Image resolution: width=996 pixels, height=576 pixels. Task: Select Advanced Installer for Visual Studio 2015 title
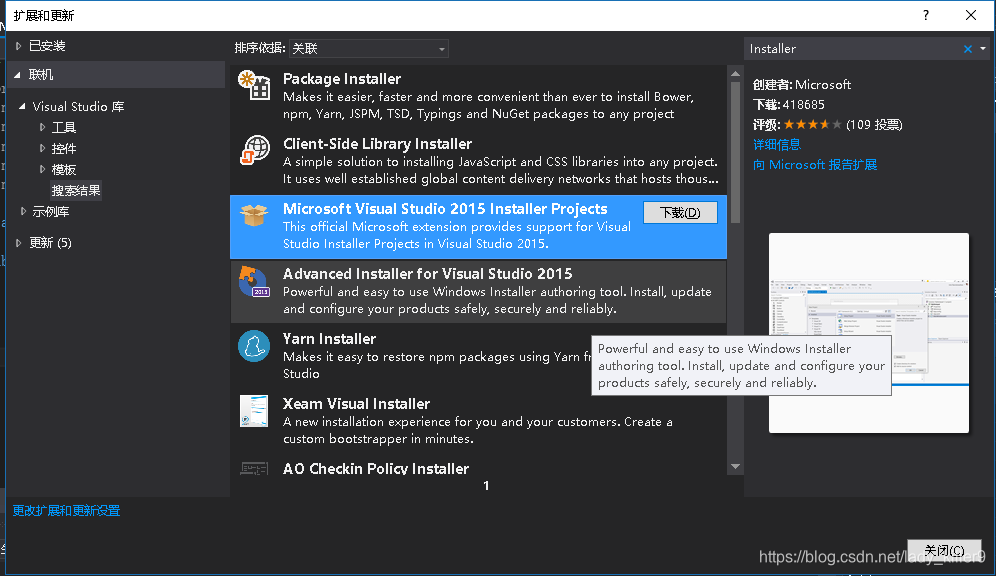427,274
